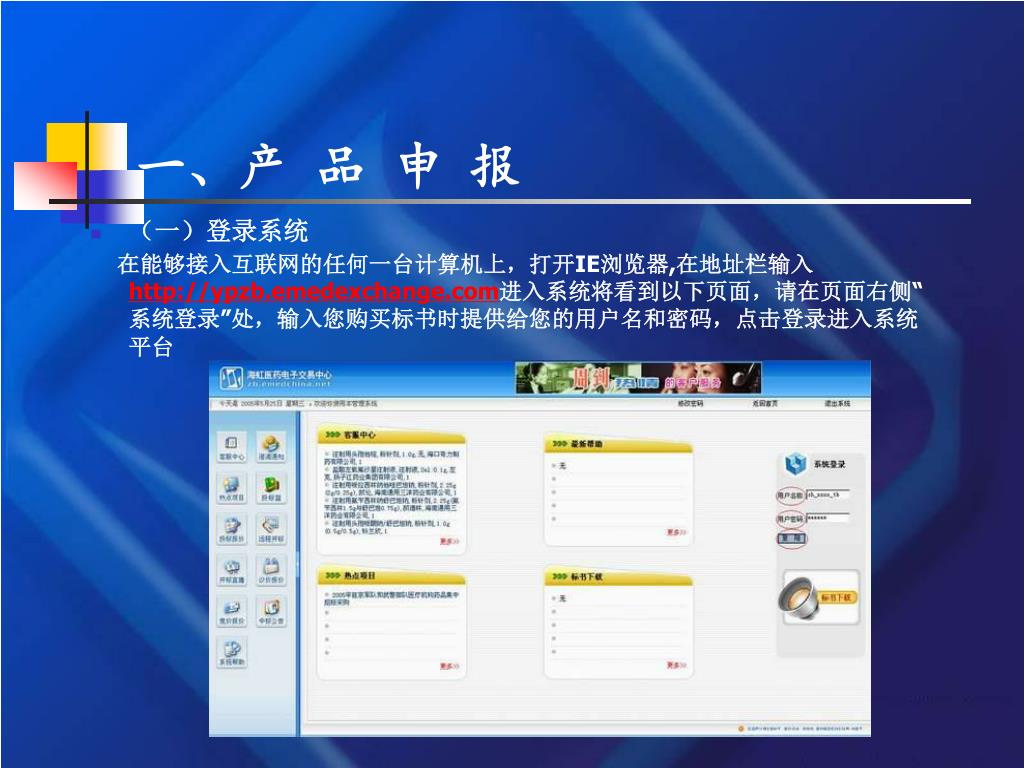Click the 退出系统 link
The width and height of the screenshot is (1024, 768).
(837, 404)
